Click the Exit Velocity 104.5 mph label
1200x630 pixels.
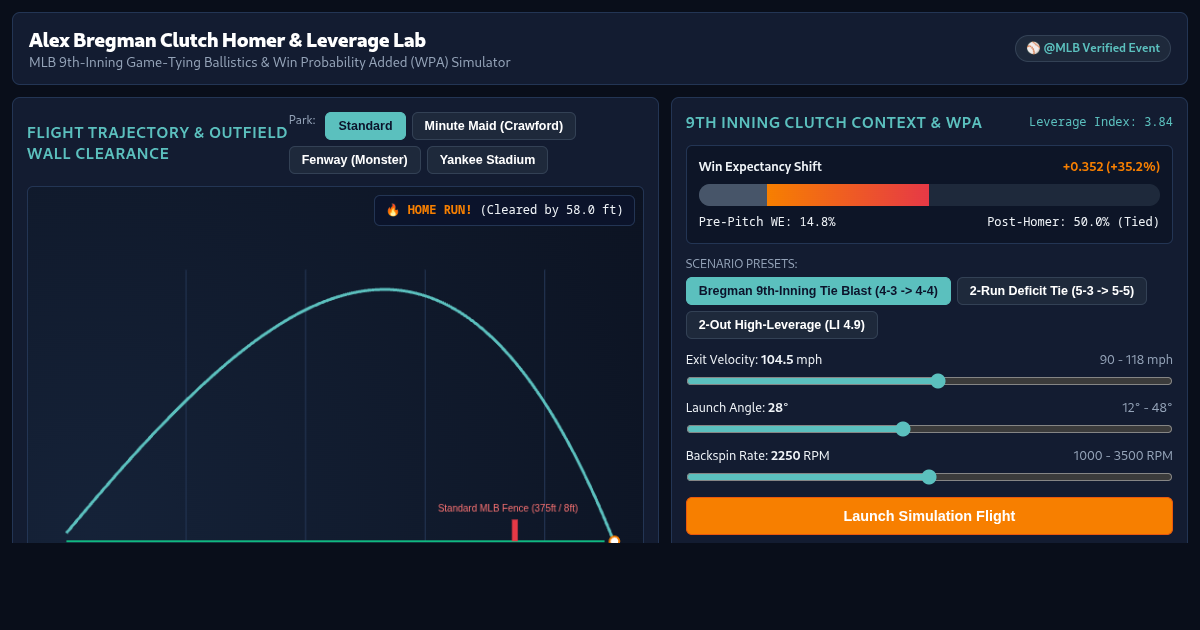[x=754, y=359]
